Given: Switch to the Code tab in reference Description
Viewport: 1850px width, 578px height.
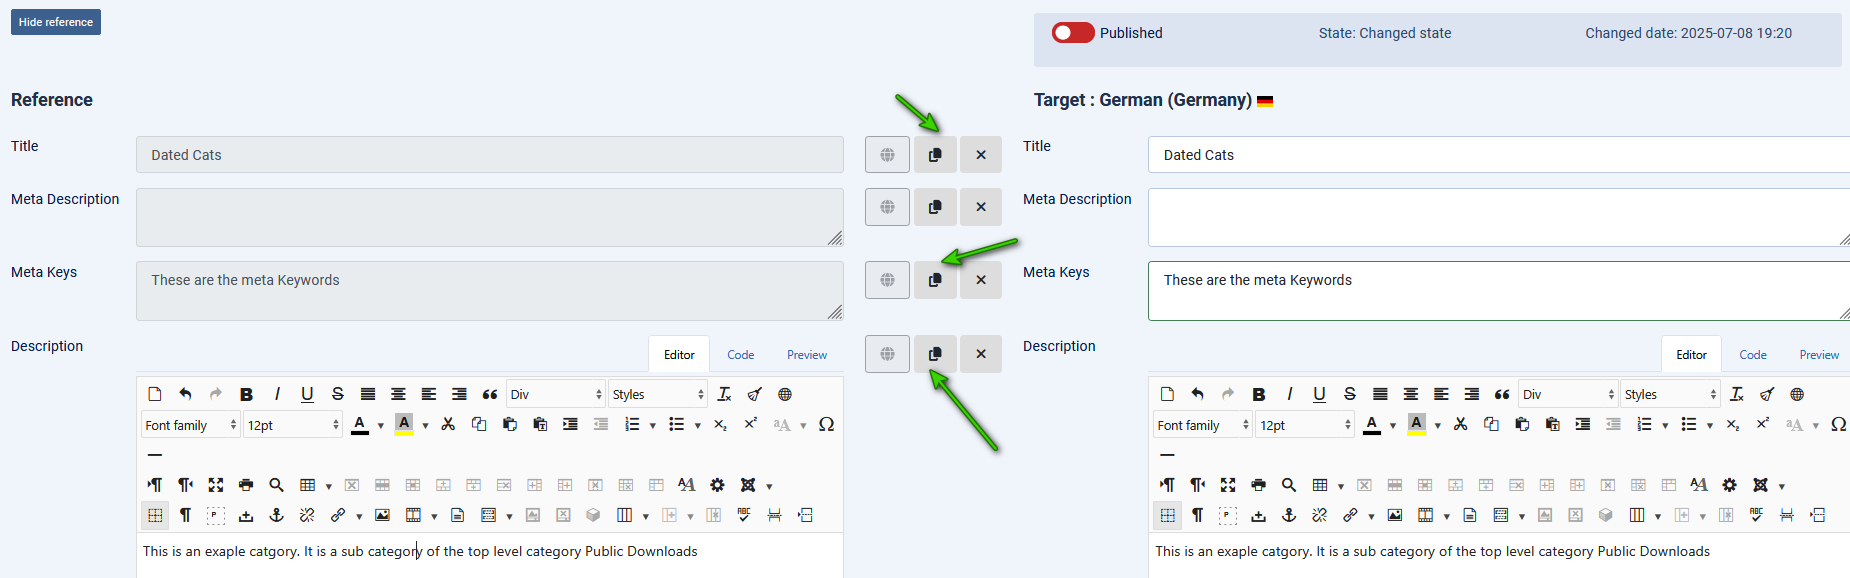Looking at the screenshot, I should point(740,355).
